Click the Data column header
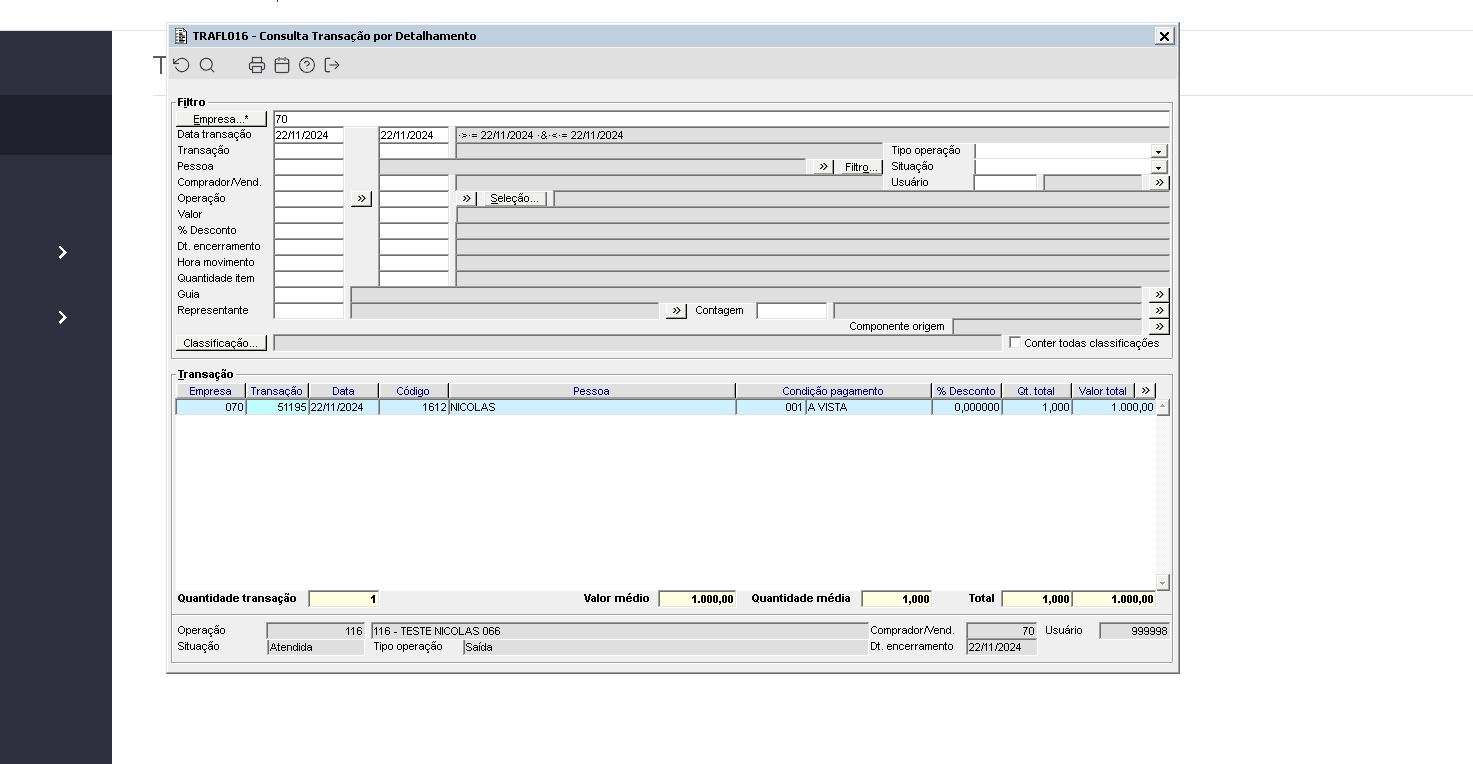Screen dimensions: 1473x764 (x=344, y=391)
